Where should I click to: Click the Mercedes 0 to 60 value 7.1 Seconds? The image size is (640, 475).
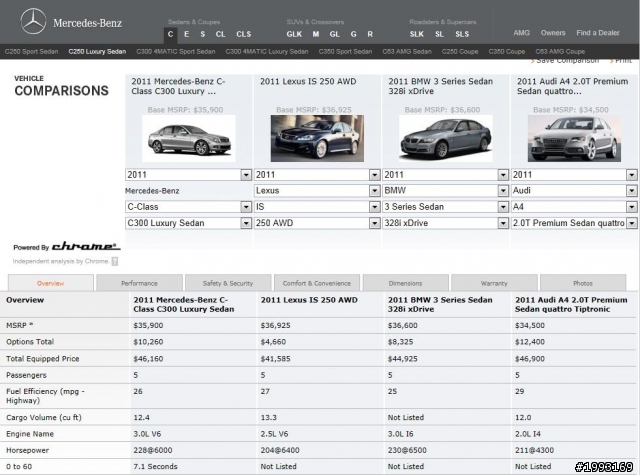[156, 466]
